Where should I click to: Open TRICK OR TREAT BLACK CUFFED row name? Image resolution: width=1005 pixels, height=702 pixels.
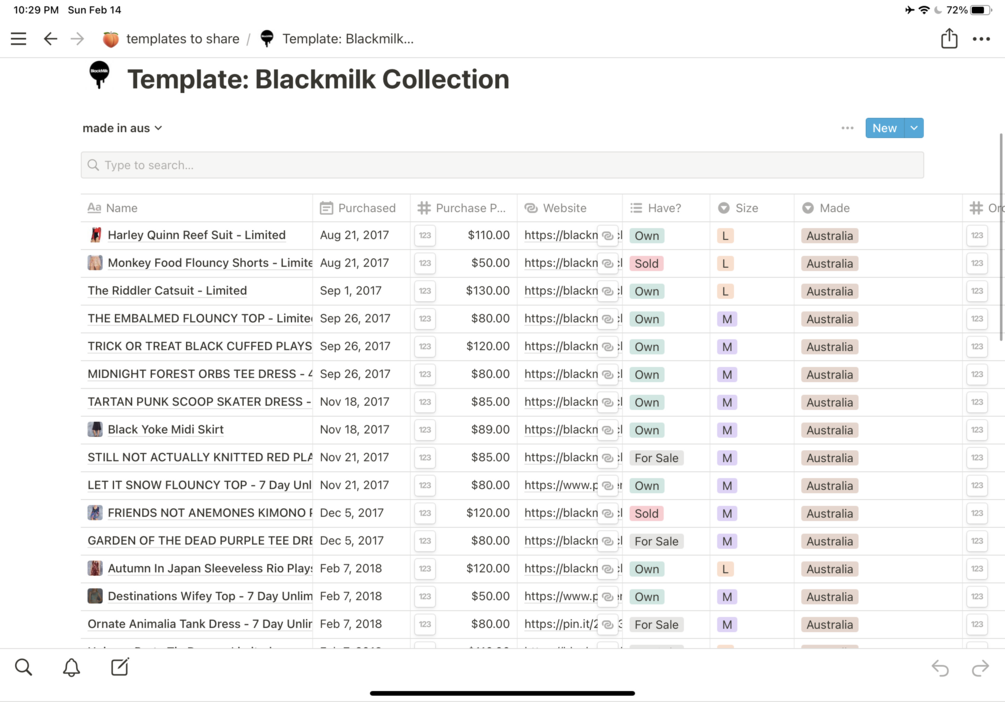coord(199,346)
